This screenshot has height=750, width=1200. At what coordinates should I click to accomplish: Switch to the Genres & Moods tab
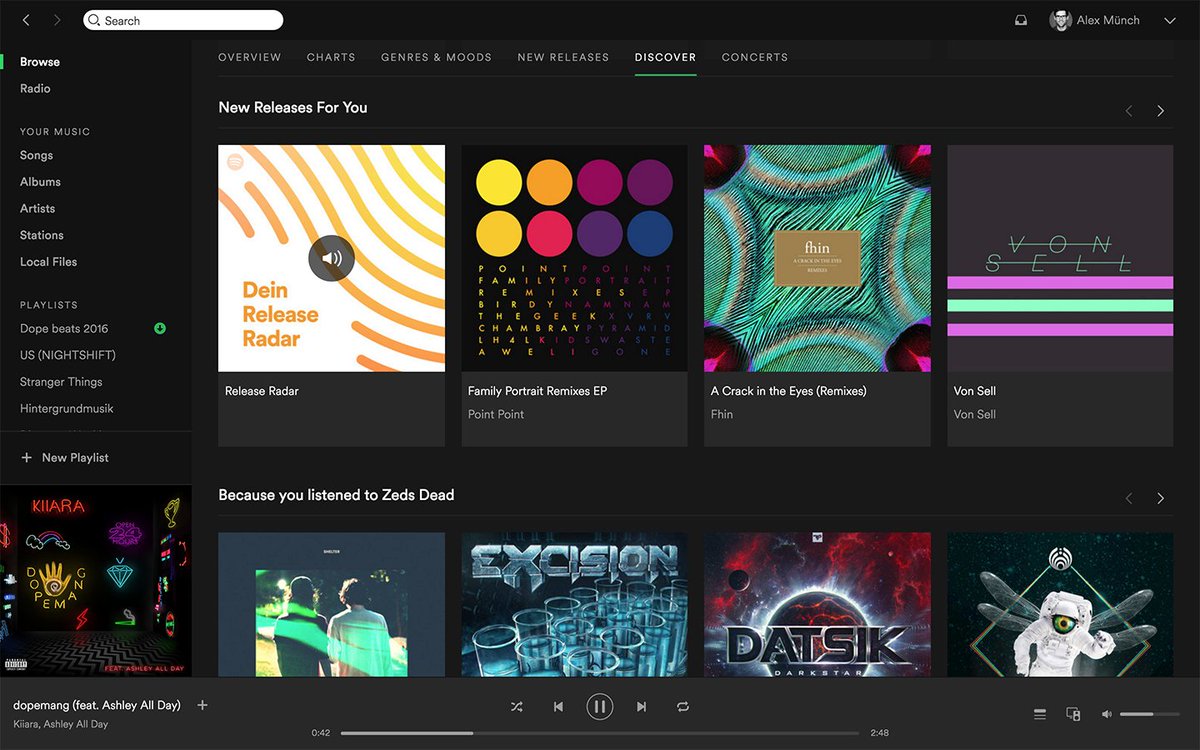click(x=436, y=57)
